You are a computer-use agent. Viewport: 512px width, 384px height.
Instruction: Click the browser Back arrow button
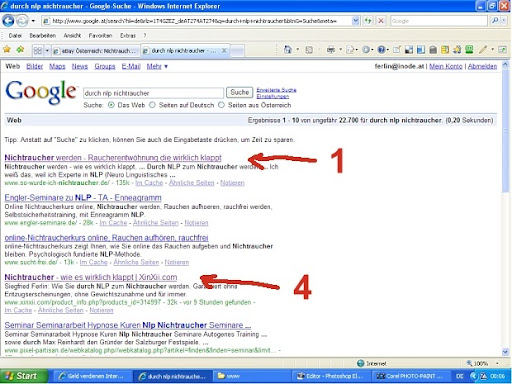[8, 21]
